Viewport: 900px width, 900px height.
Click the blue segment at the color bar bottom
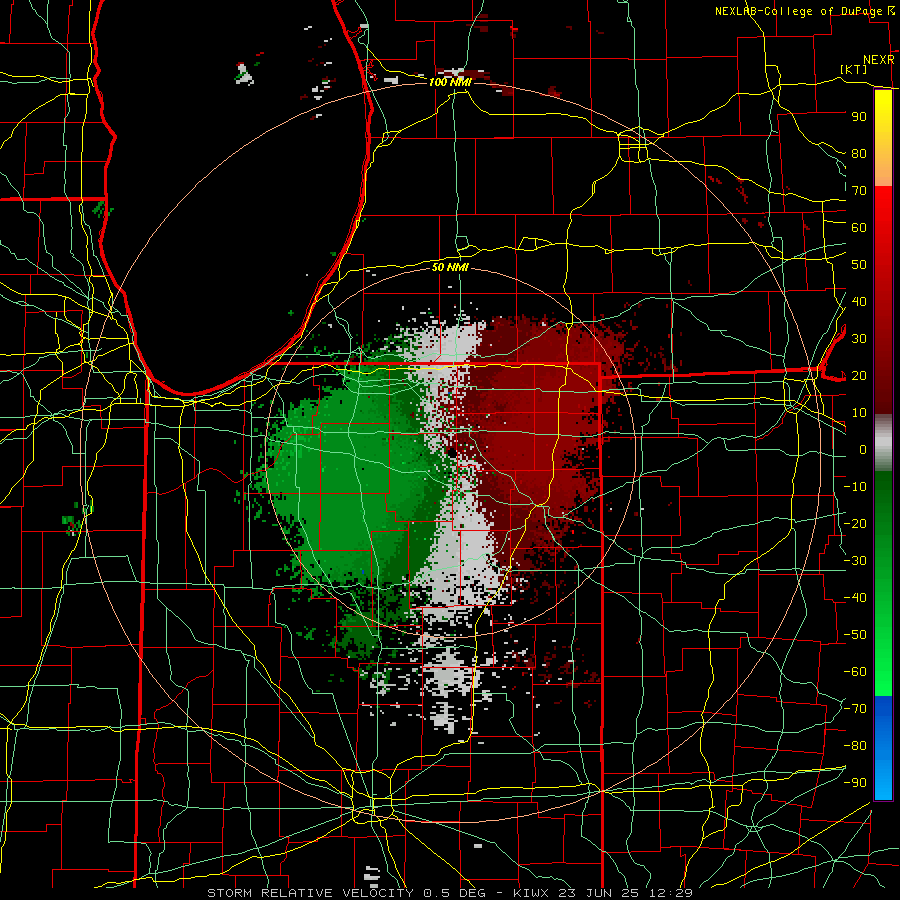coord(883,748)
